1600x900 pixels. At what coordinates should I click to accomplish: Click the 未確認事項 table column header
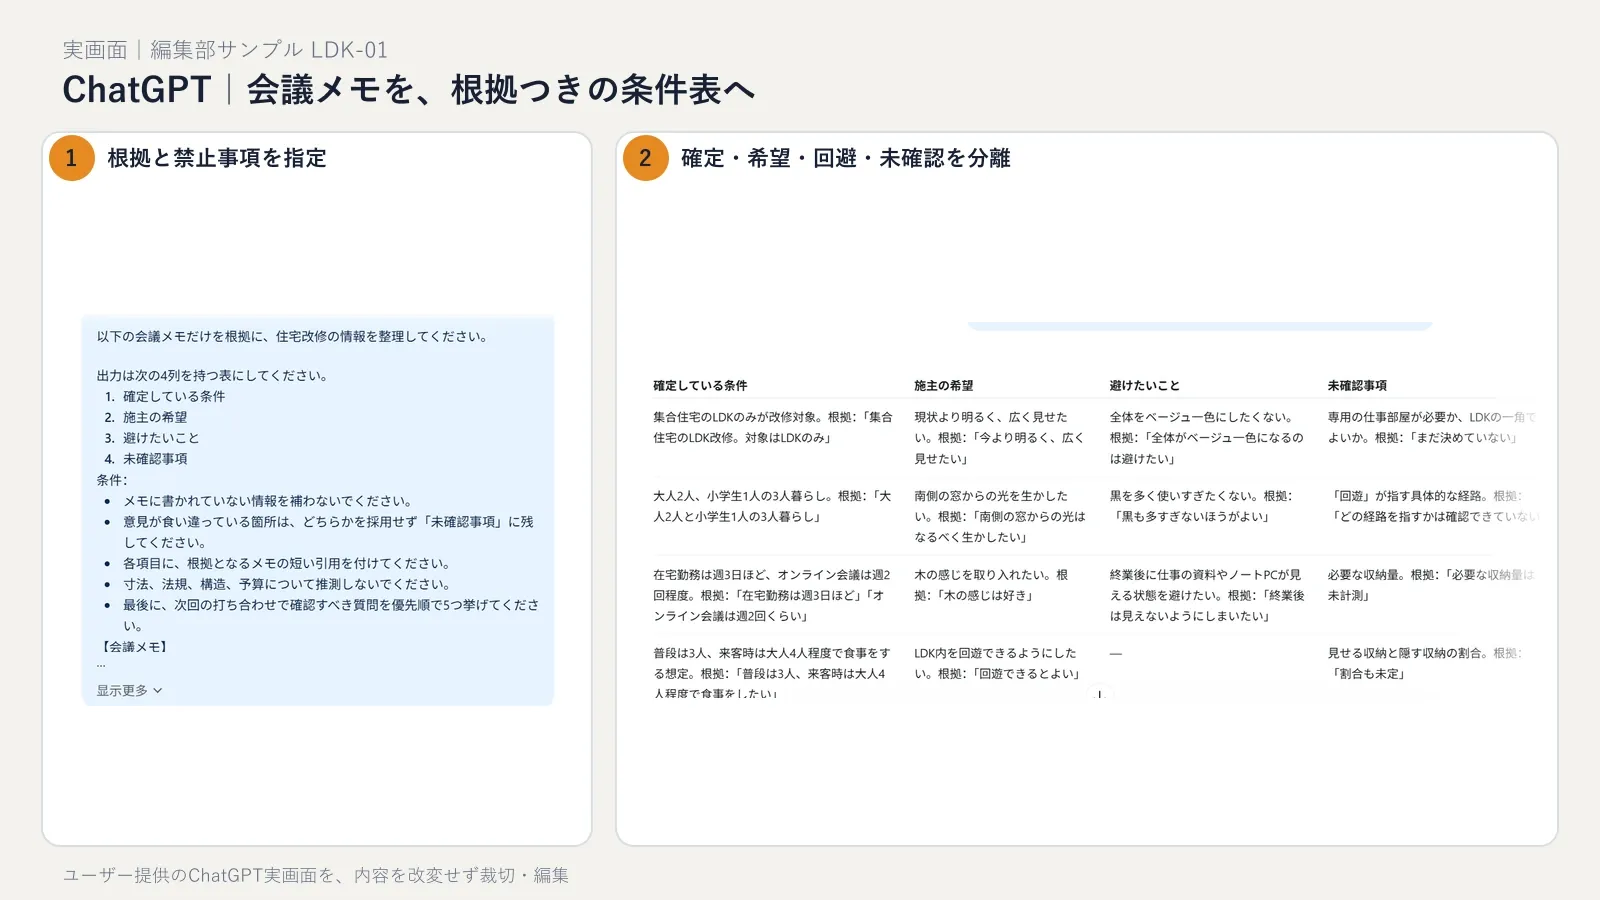[1357, 386]
